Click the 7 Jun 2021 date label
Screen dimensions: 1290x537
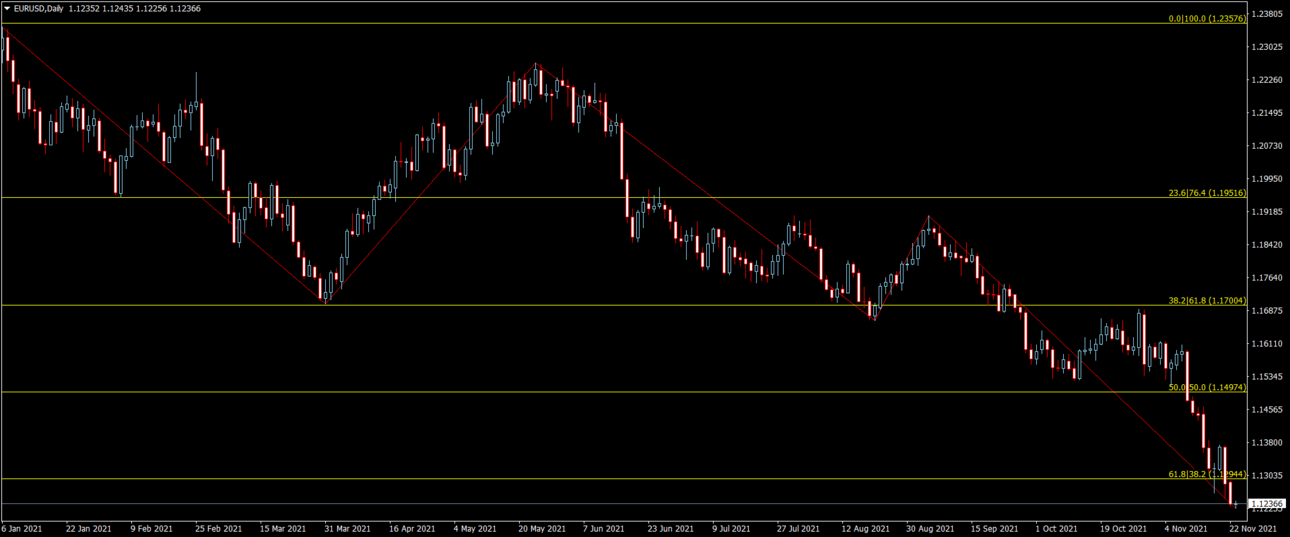coord(605,528)
